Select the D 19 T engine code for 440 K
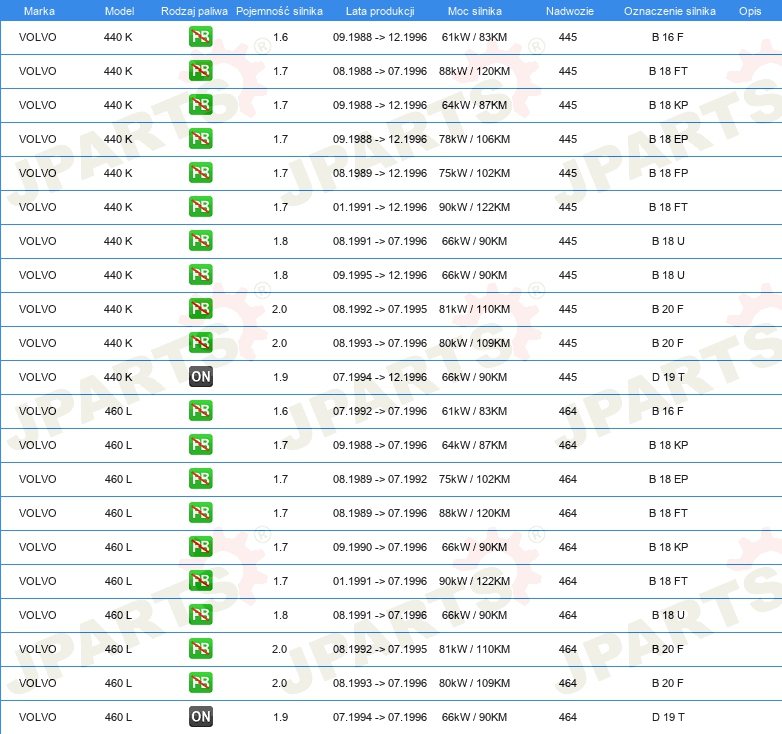The height and width of the screenshot is (734, 782). (x=668, y=377)
